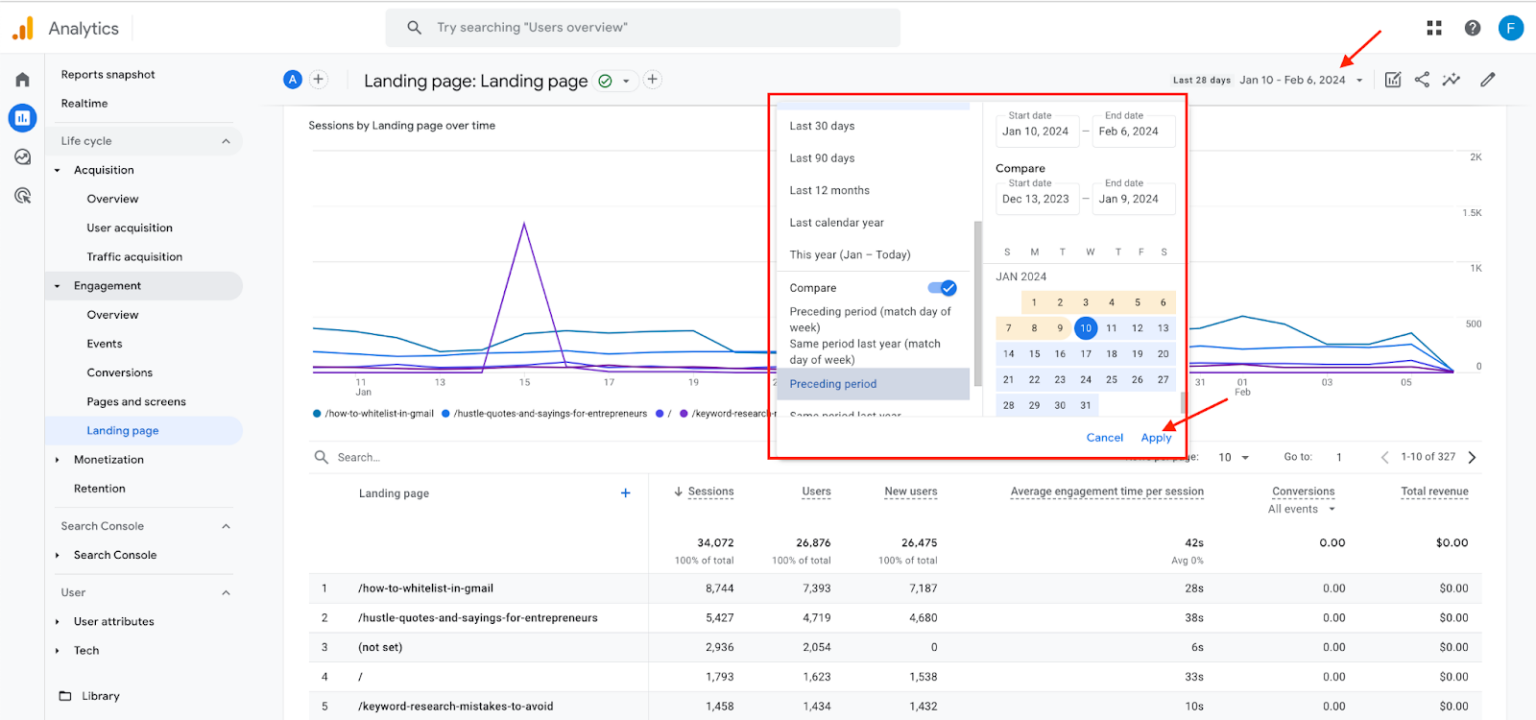Open the customize report icon
The height and width of the screenshot is (720, 1536).
tap(1392, 79)
